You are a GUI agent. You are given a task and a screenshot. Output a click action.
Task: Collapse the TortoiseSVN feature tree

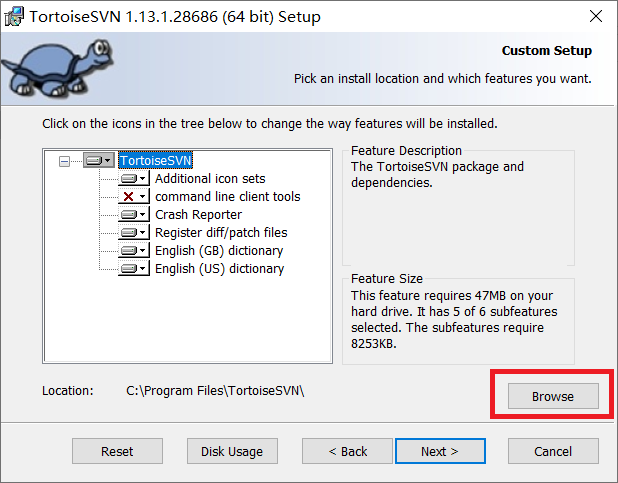tap(64, 161)
